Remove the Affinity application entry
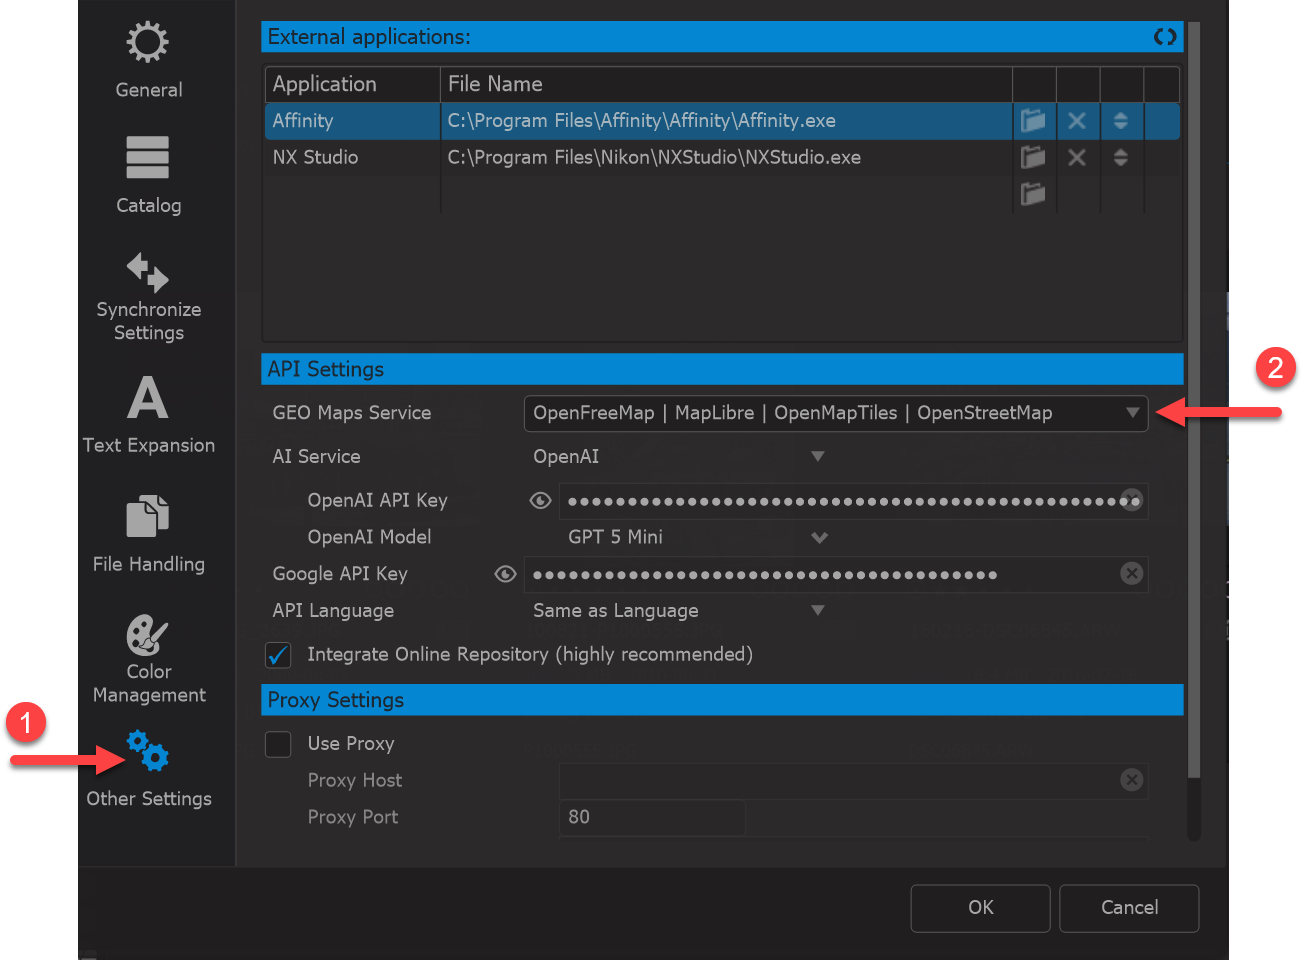The image size is (1316, 960). (1077, 121)
